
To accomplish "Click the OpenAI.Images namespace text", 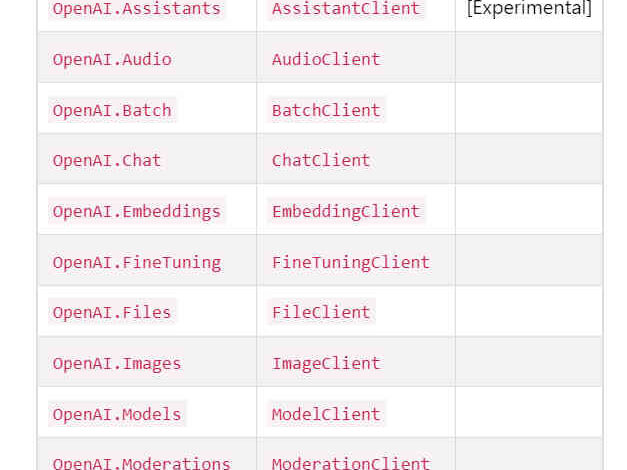I will [117, 363].
